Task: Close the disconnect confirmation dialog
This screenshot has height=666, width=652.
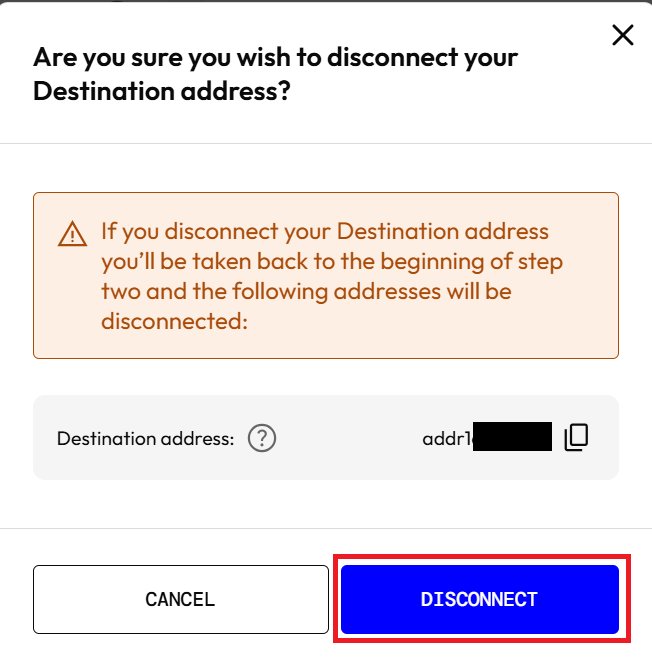Action: [x=623, y=35]
